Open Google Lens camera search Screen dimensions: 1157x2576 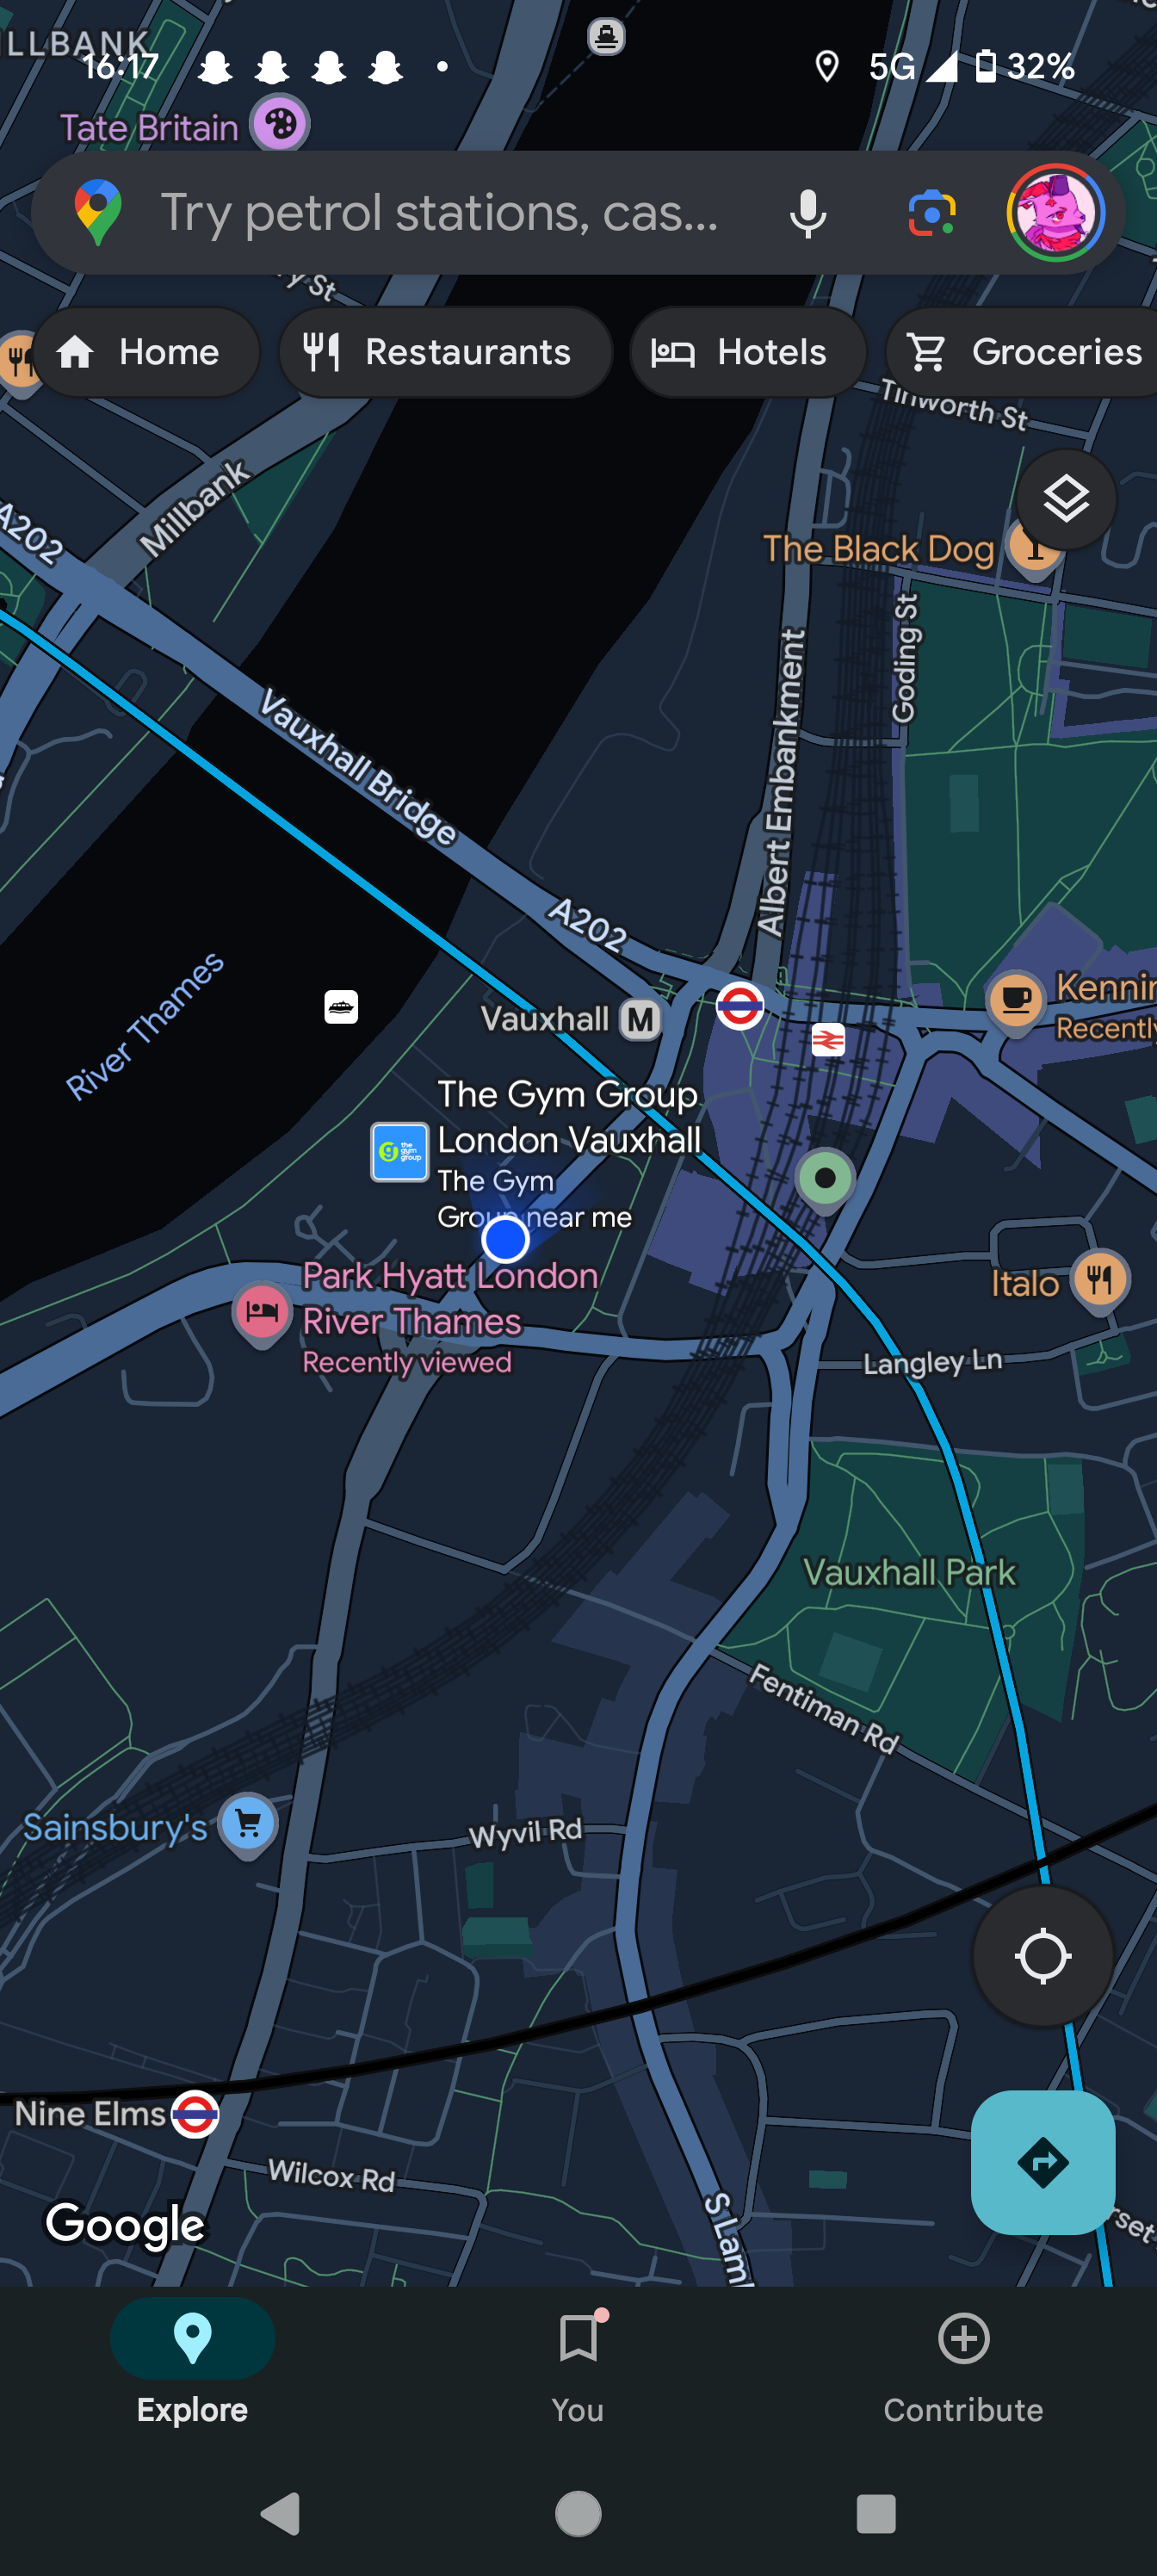pyautogui.click(x=931, y=213)
